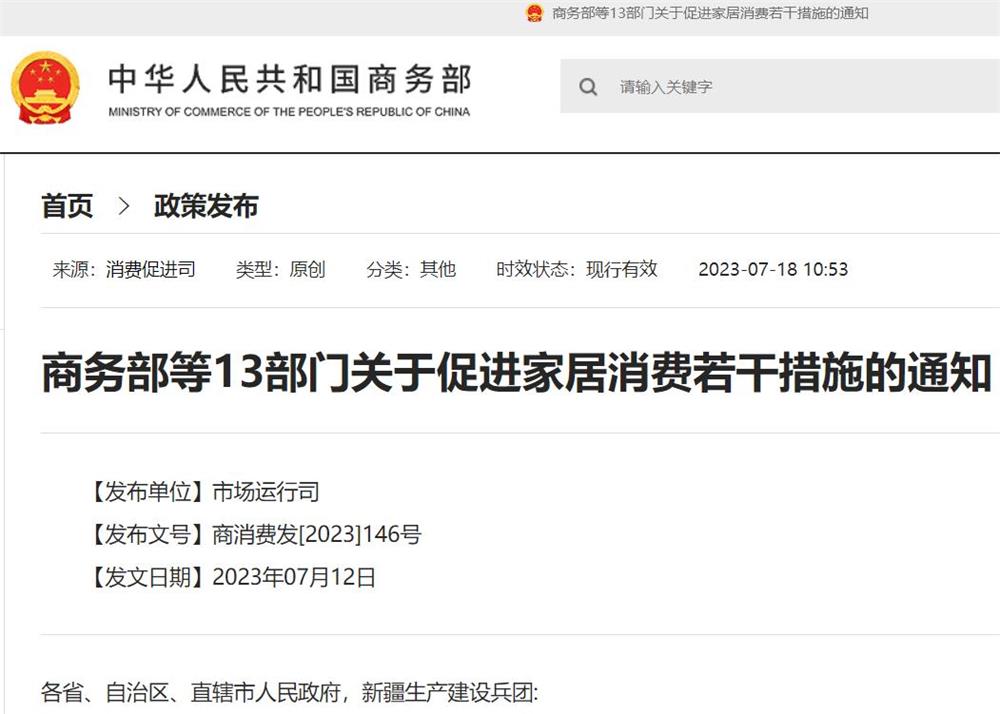Go to 首页 via breadcrumb
1000x714 pixels.
click(x=67, y=207)
